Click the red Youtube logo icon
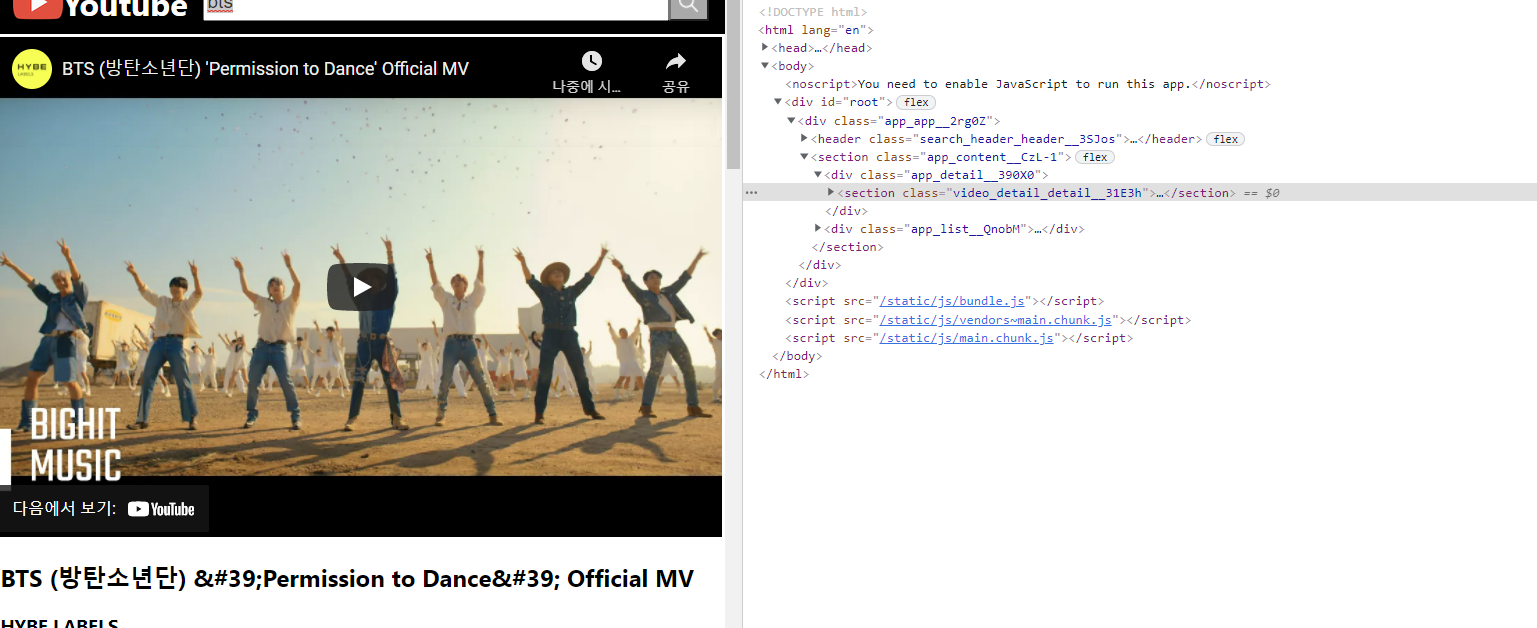1537x628 pixels. pos(37,7)
